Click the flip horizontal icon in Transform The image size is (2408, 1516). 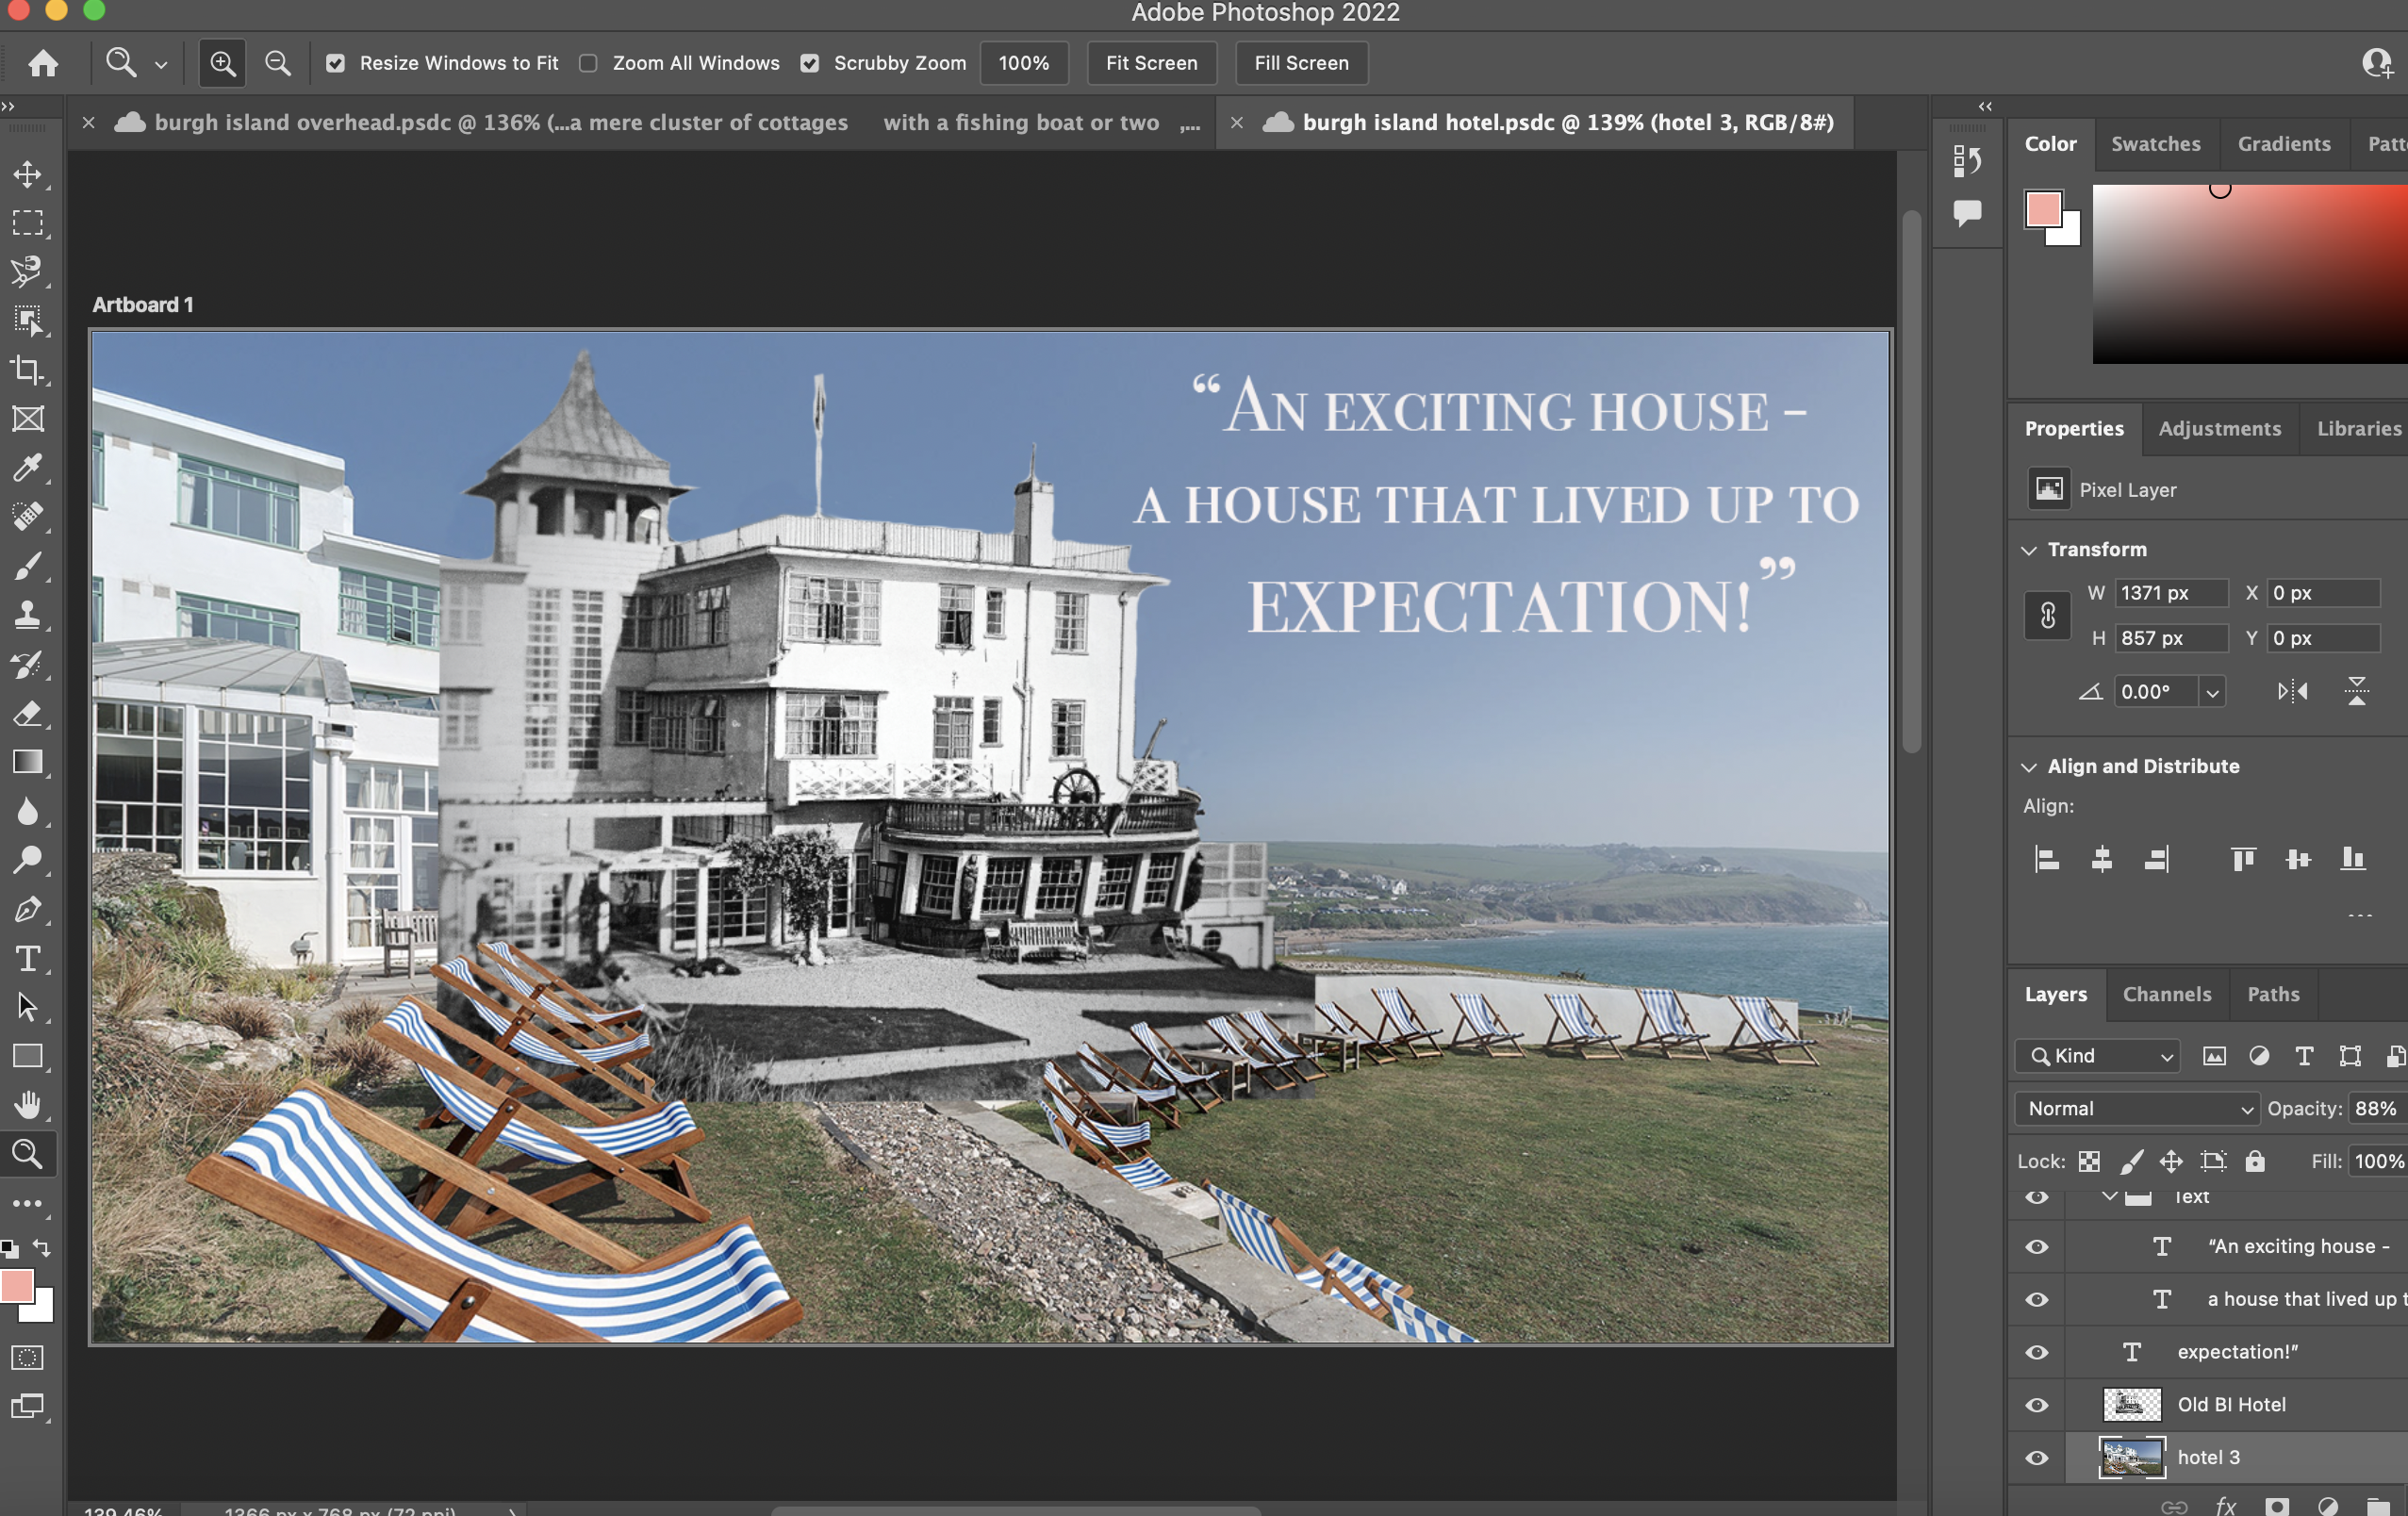2292,691
